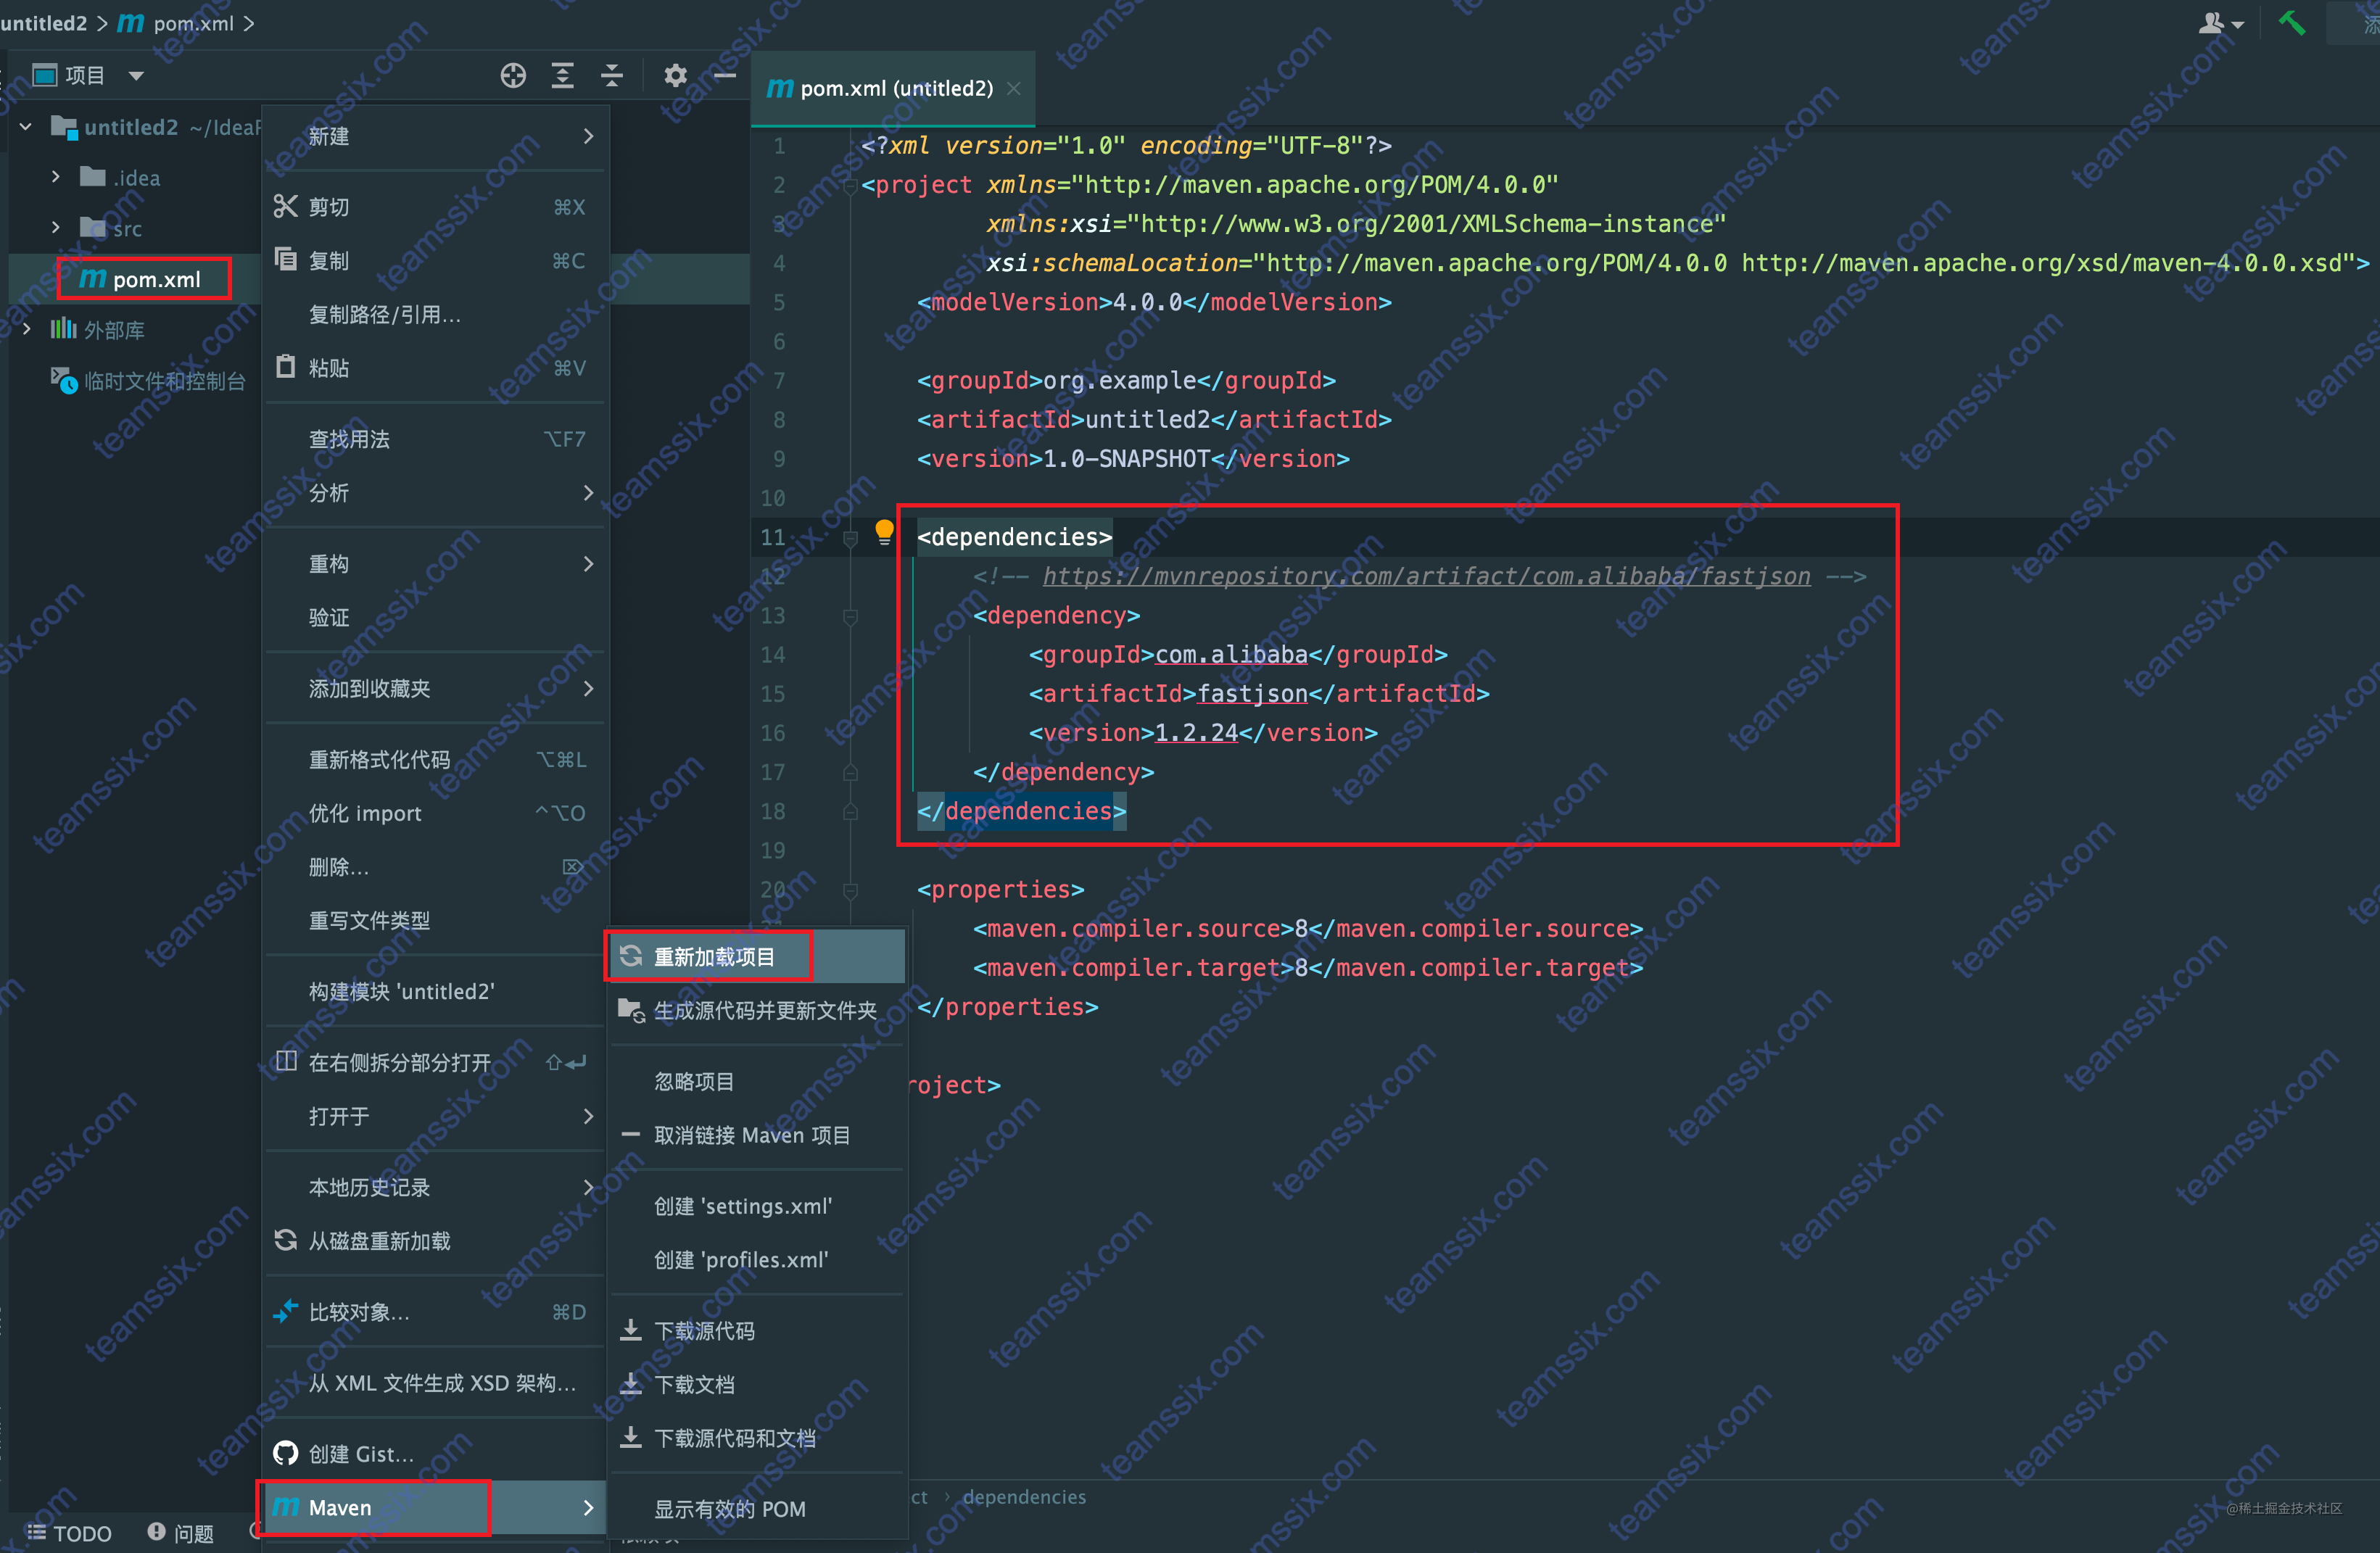Click 忽略项目 in Maven submenu
This screenshot has height=1553, width=2380.
pos(757,1082)
